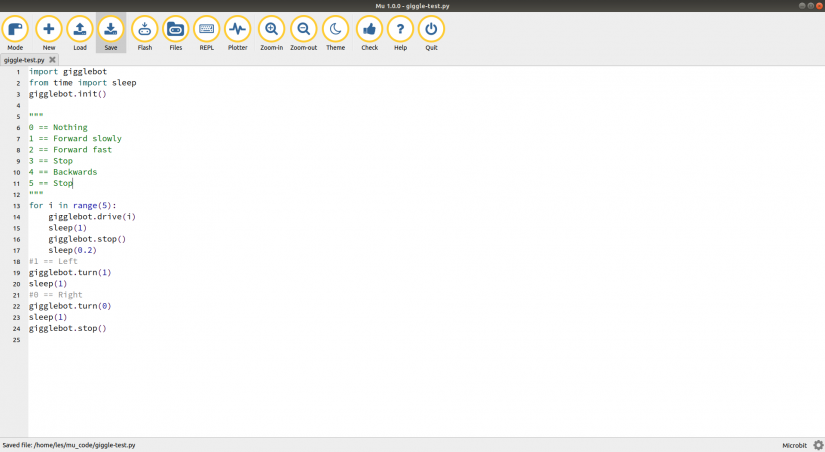Save the current script
825x452 pixels.
[111, 31]
